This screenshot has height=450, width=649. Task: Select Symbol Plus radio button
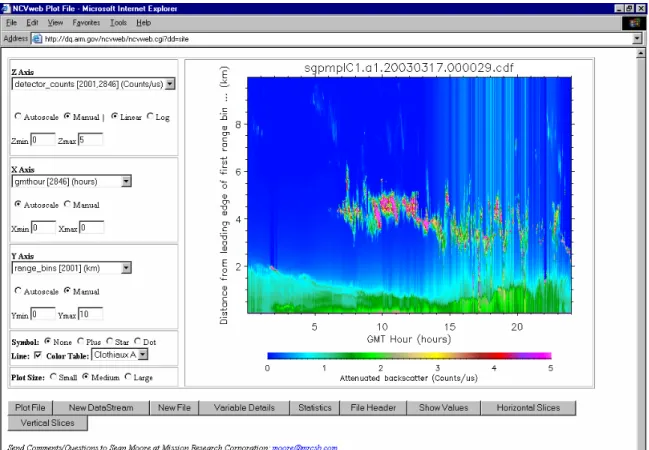tap(81, 341)
